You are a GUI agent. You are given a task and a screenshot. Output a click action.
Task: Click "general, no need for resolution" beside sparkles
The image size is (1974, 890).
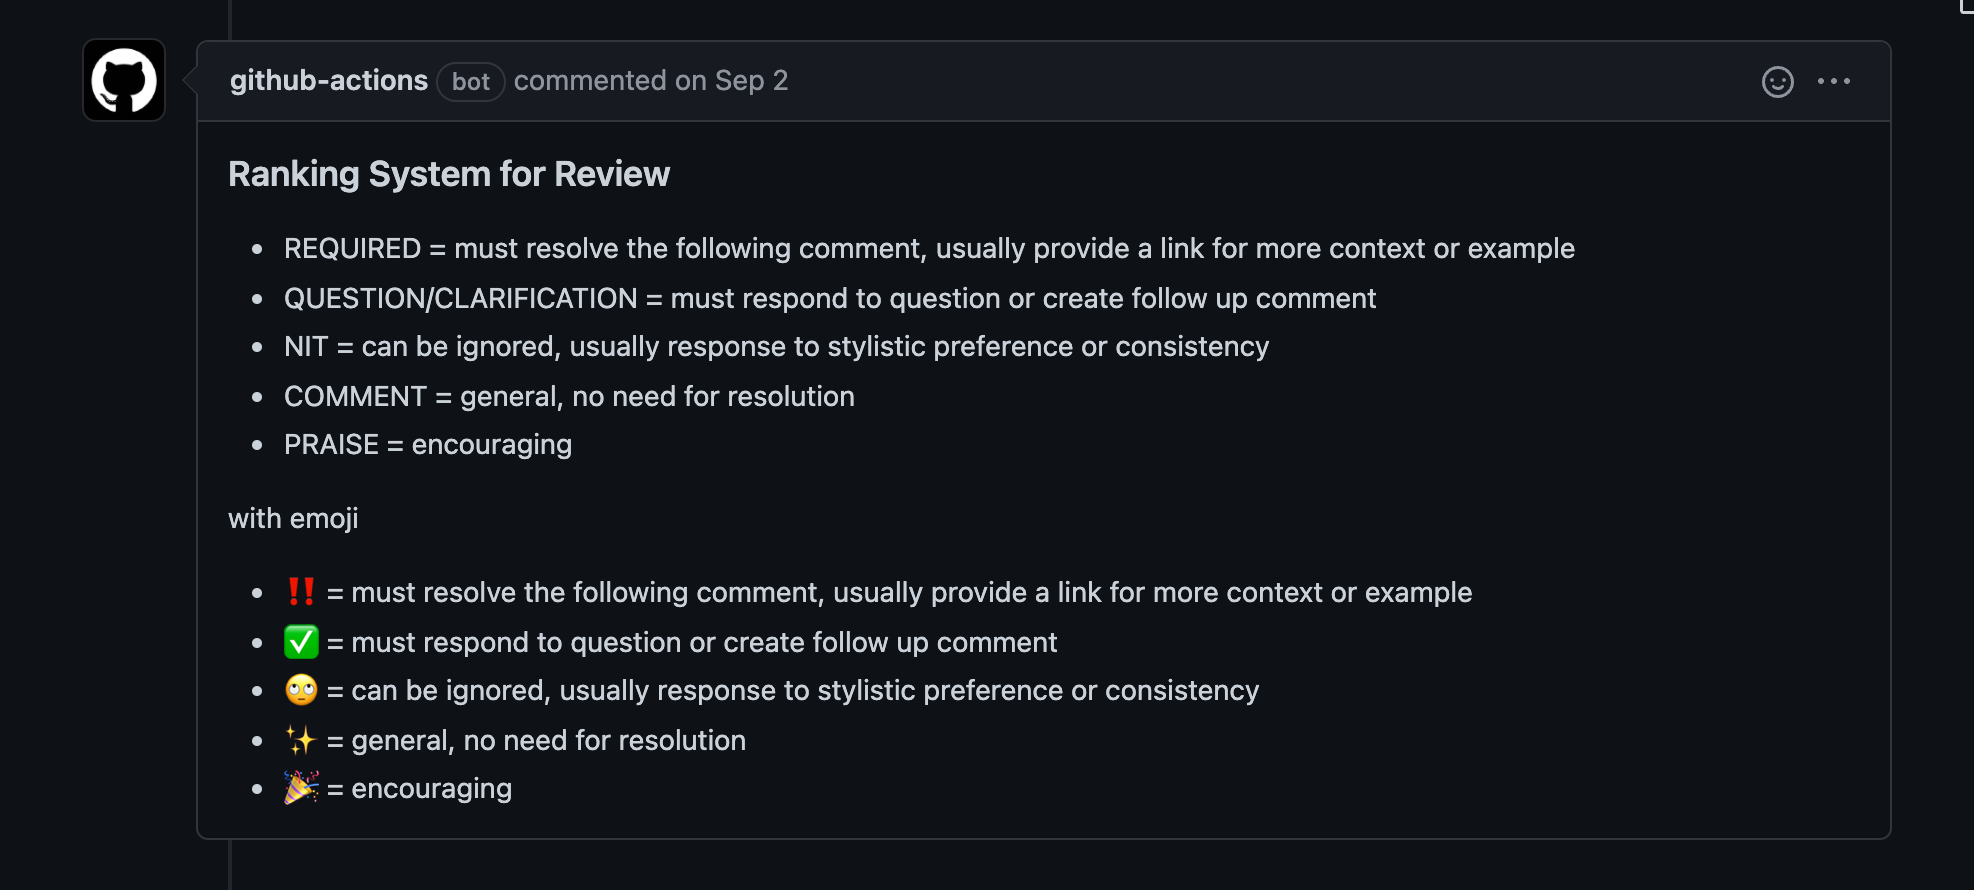point(548,740)
